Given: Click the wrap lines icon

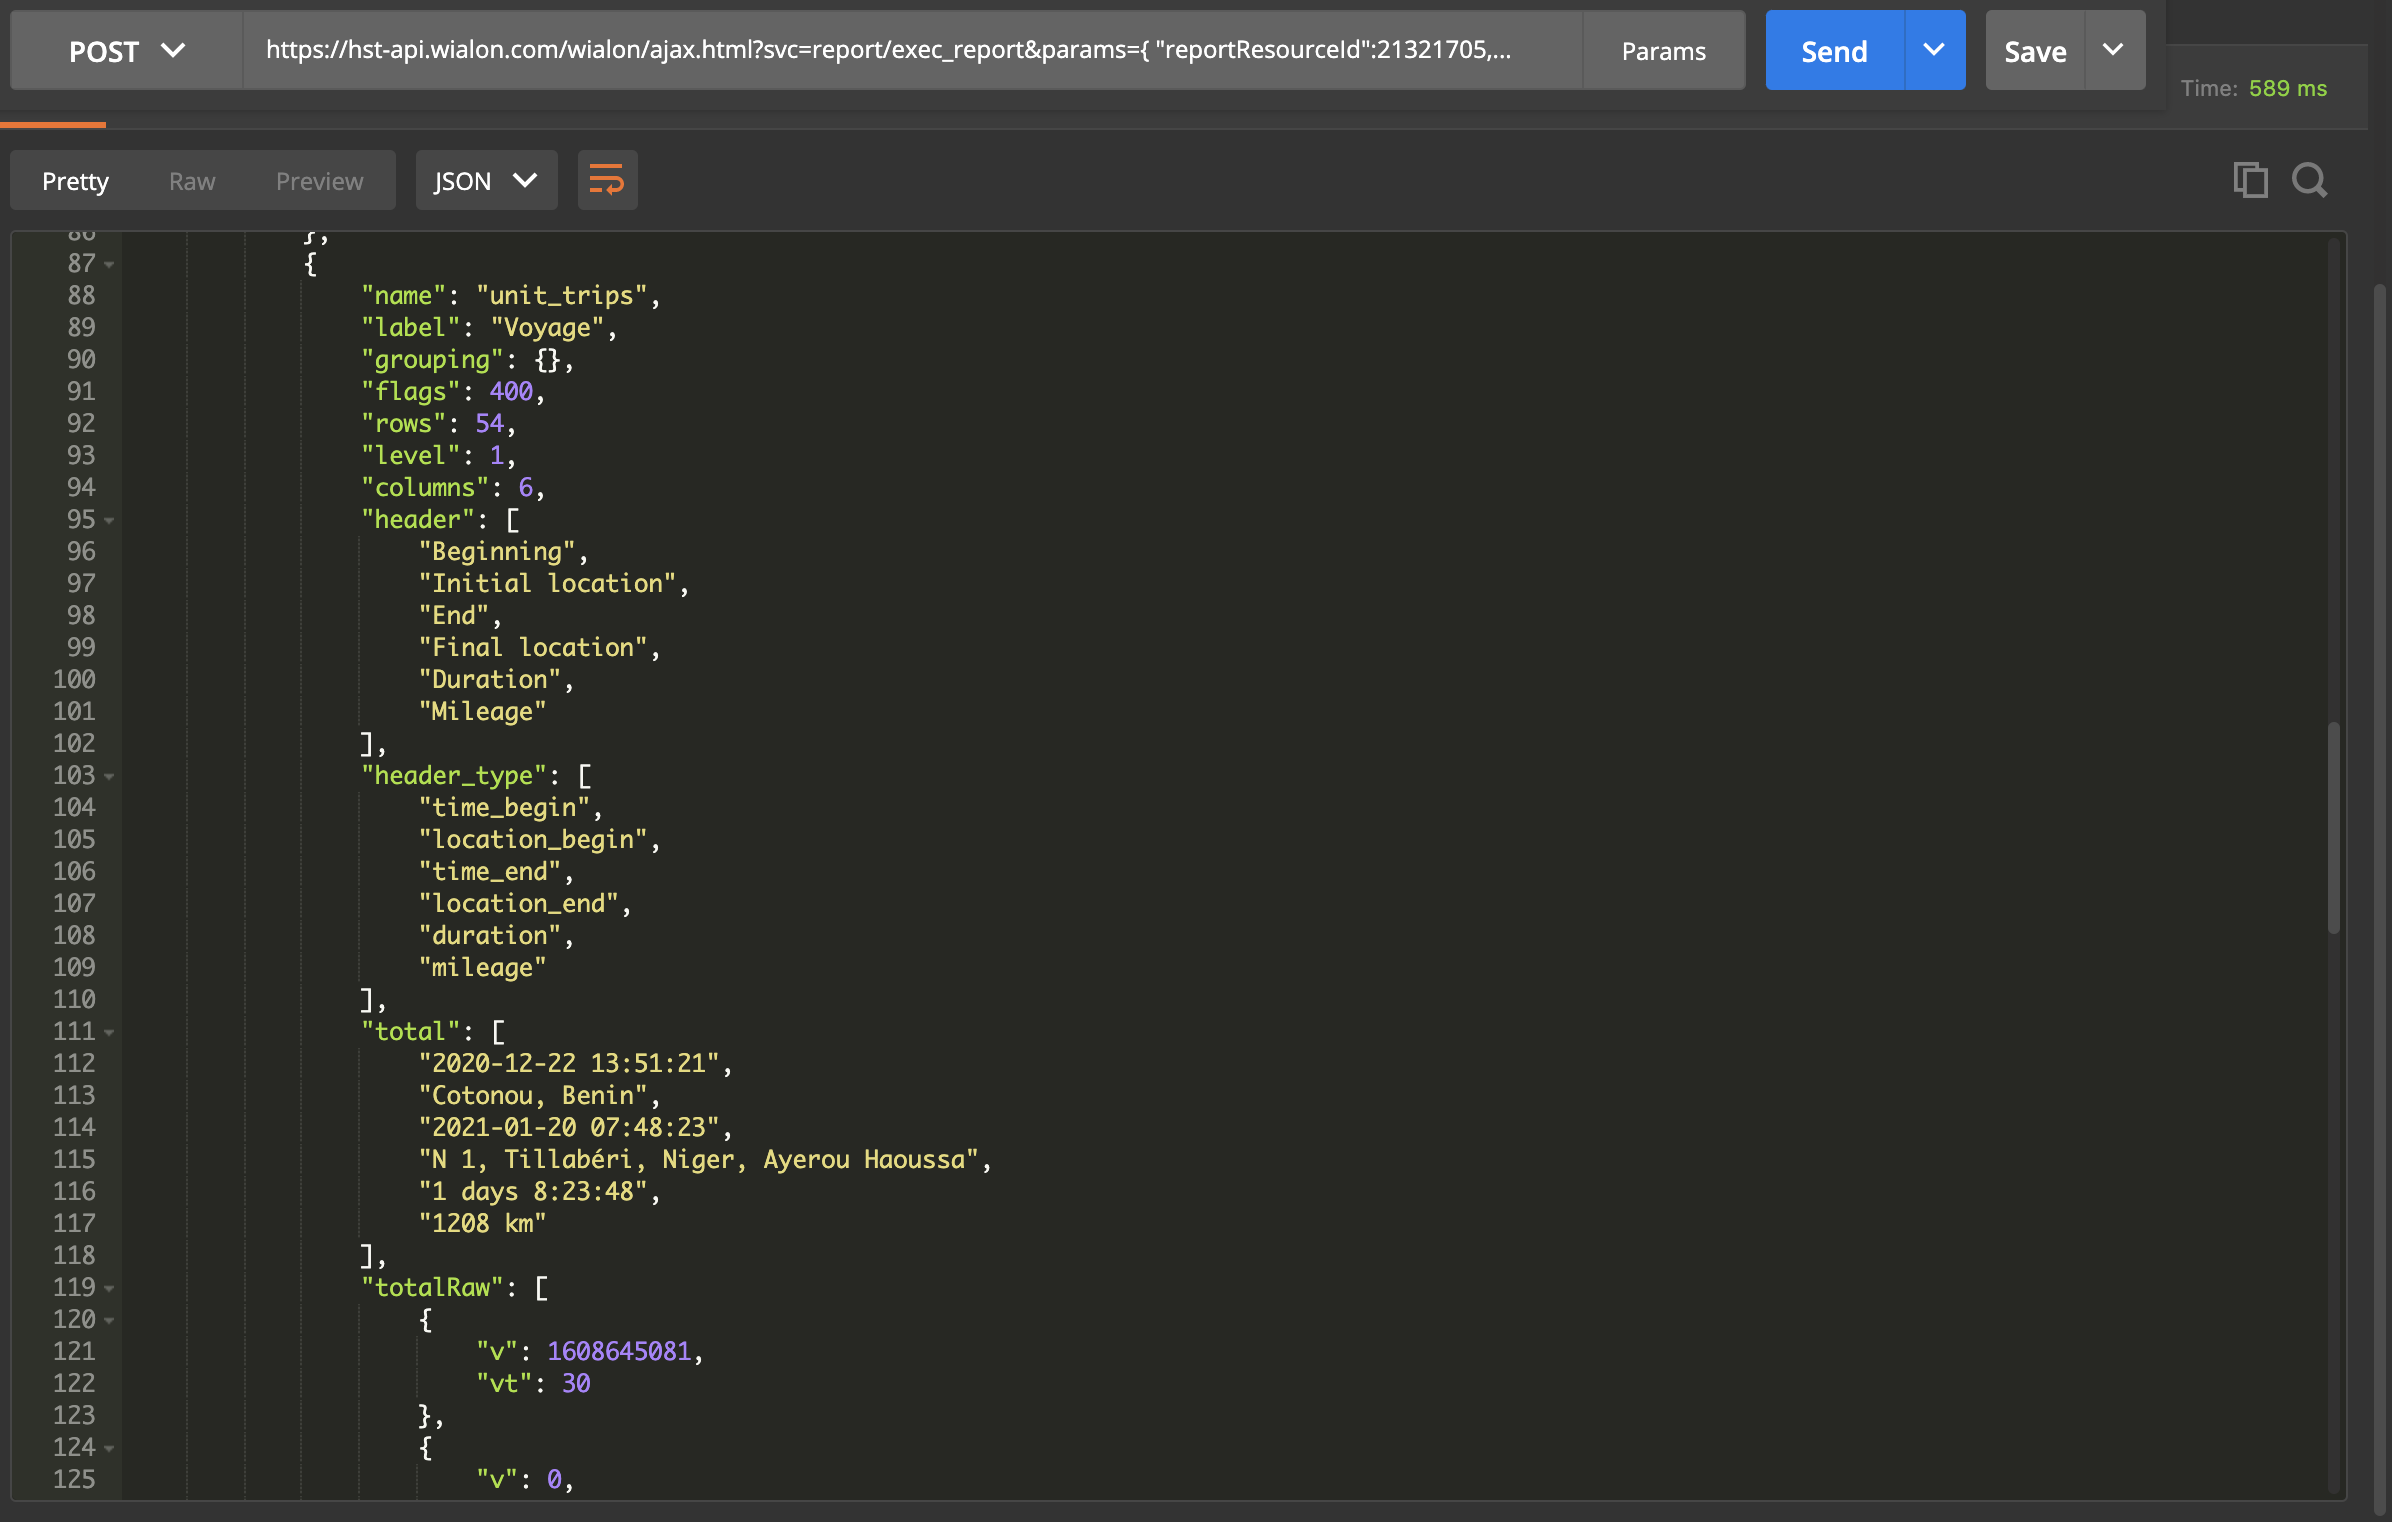Looking at the screenshot, I should [x=606, y=180].
